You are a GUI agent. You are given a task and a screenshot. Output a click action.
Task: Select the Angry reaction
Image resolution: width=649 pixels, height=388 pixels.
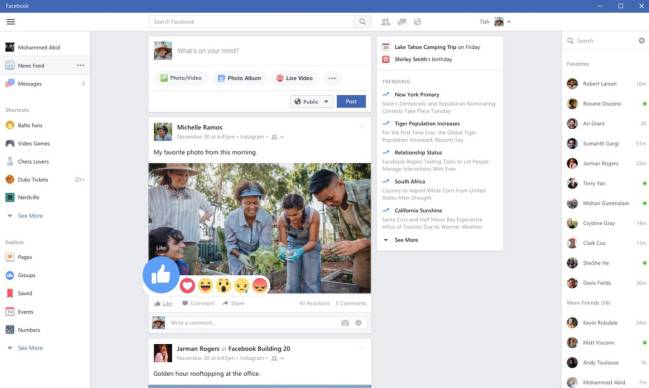[260, 285]
